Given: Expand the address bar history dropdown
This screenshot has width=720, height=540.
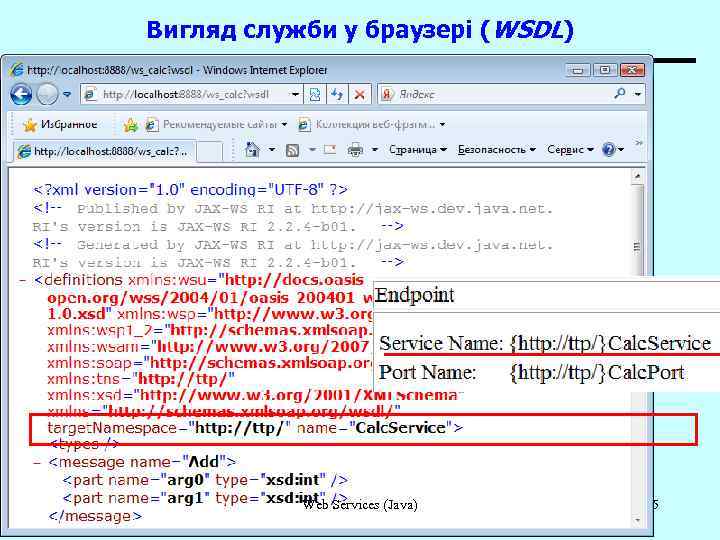Looking at the screenshot, I should tap(296, 95).
